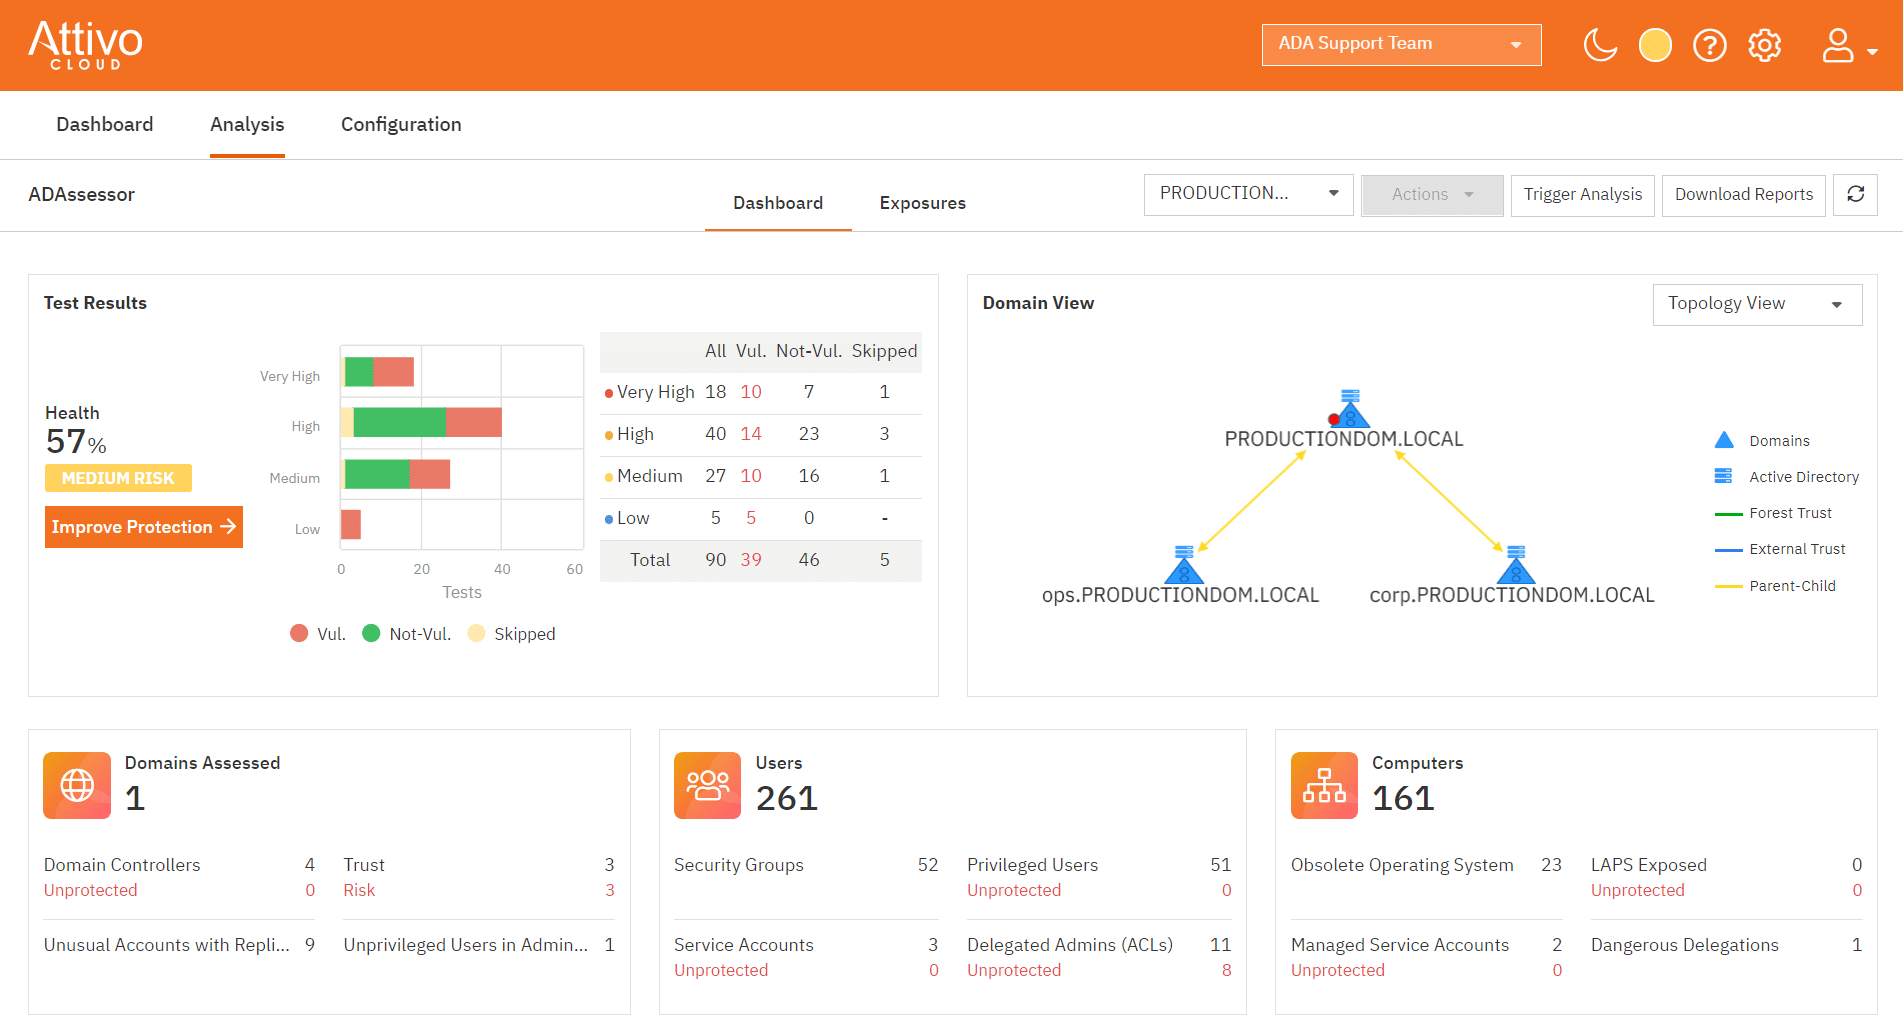Click the Users group icon
The width and height of the screenshot is (1903, 1023).
708,785
